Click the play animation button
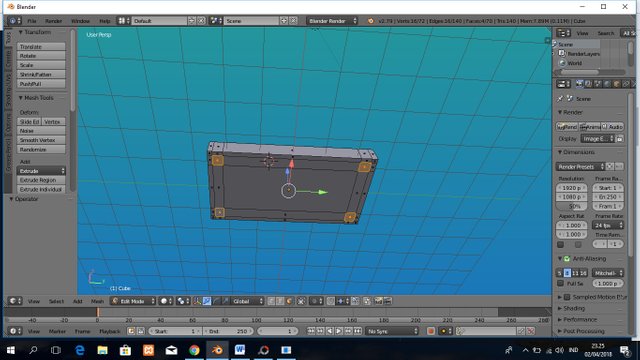Image resolution: width=640 pixels, height=360 pixels. pos(339,331)
